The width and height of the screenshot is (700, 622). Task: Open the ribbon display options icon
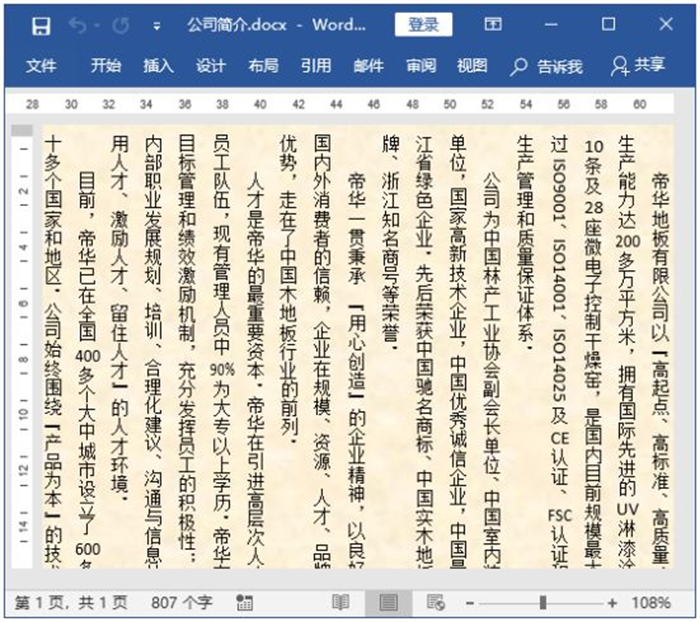coord(493,25)
